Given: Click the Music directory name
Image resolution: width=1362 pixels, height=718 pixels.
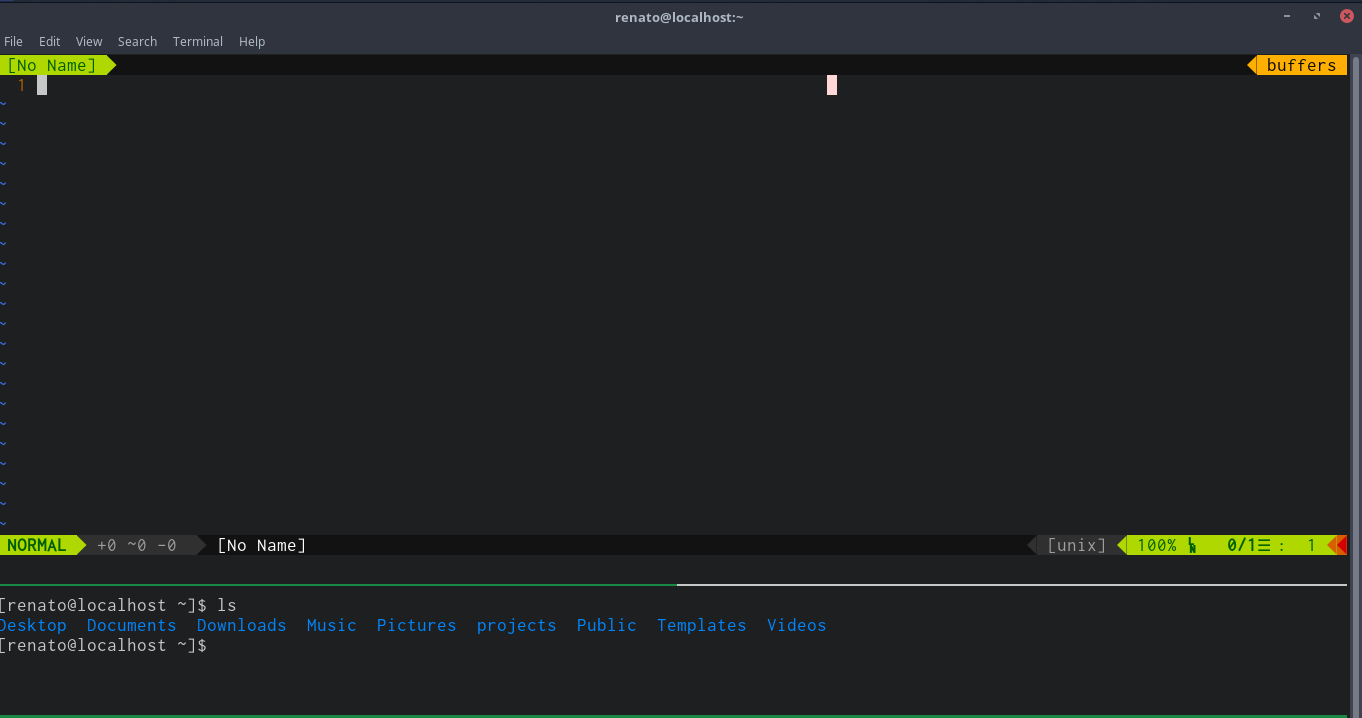Looking at the screenshot, I should click(331, 625).
